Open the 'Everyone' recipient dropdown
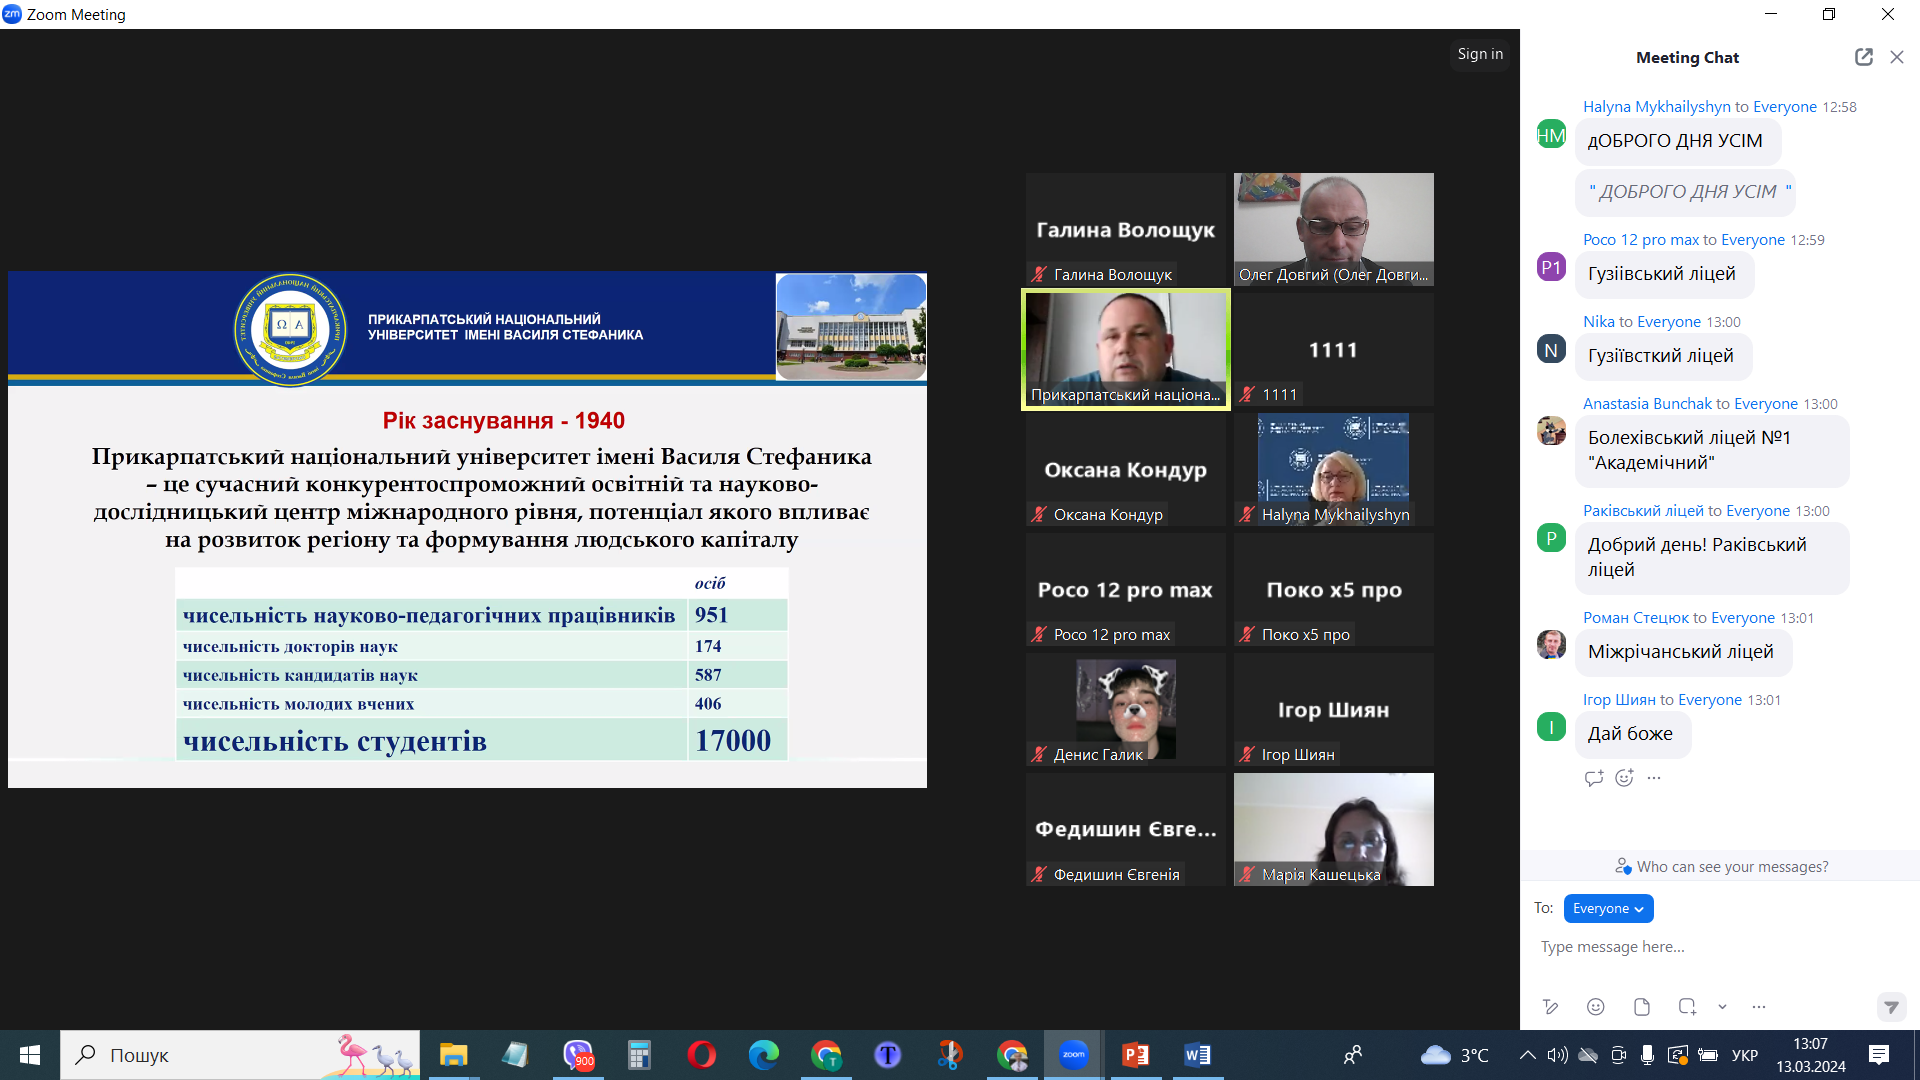Screen dimensions: 1920x1080 click(x=1608, y=908)
